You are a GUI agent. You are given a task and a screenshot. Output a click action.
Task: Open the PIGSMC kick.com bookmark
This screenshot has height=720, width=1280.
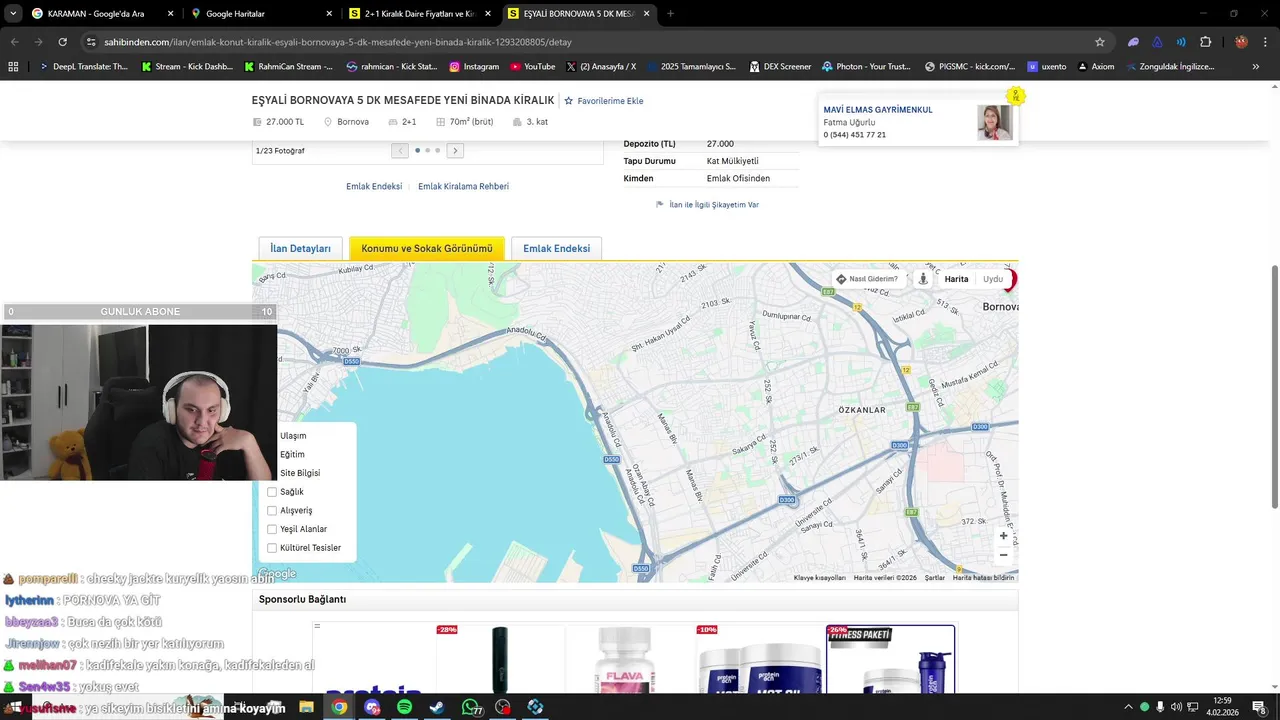(970, 67)
